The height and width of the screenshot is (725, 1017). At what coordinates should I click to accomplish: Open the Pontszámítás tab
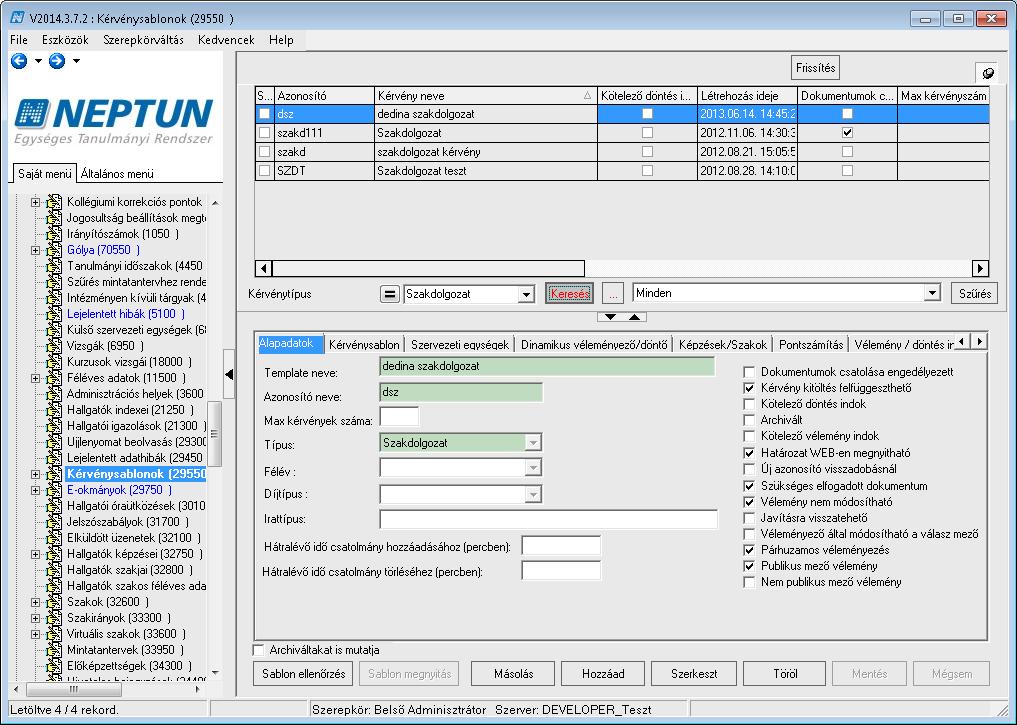click(x=811, y=345)
